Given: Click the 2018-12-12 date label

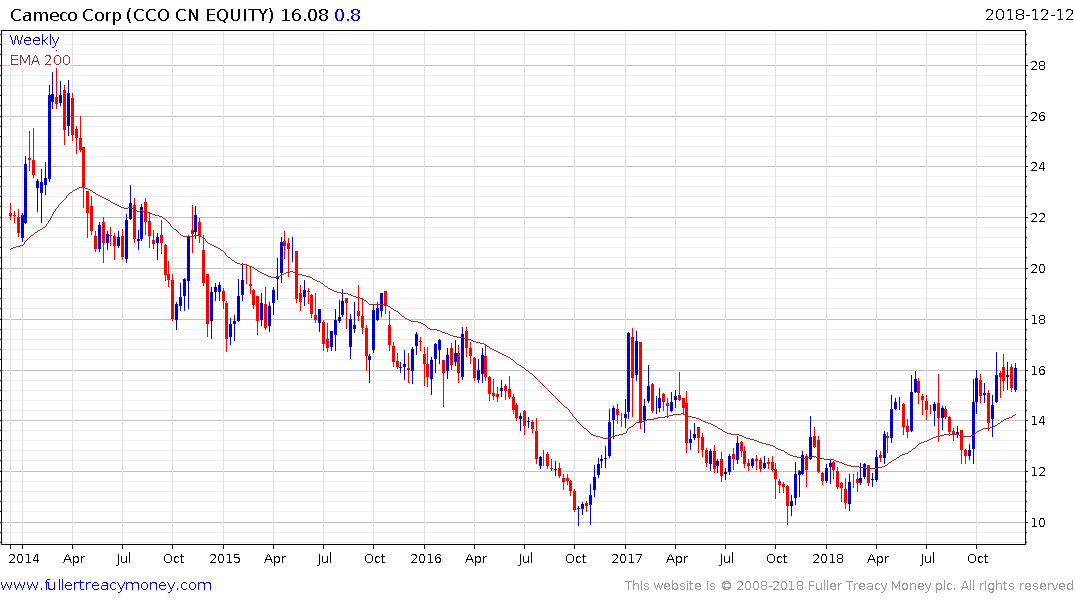Looking at the screenshot, I should point(1028,15).
